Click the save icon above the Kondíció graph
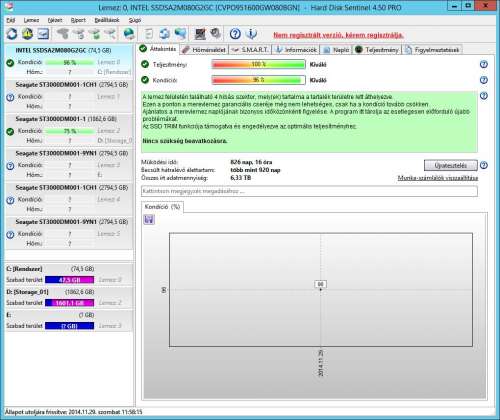The height and width of the screenshot is (420, 500). (149, 219)
